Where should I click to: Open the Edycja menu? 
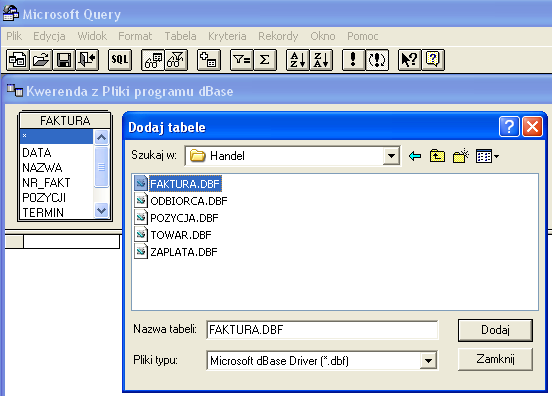click(x=49, y=36)
